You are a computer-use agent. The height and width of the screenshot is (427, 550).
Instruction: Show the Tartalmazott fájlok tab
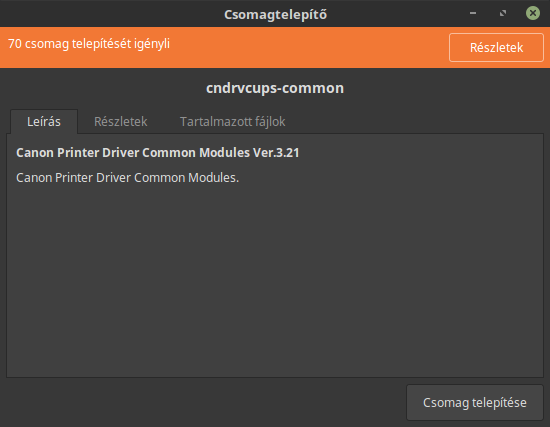tap(233, 122)
